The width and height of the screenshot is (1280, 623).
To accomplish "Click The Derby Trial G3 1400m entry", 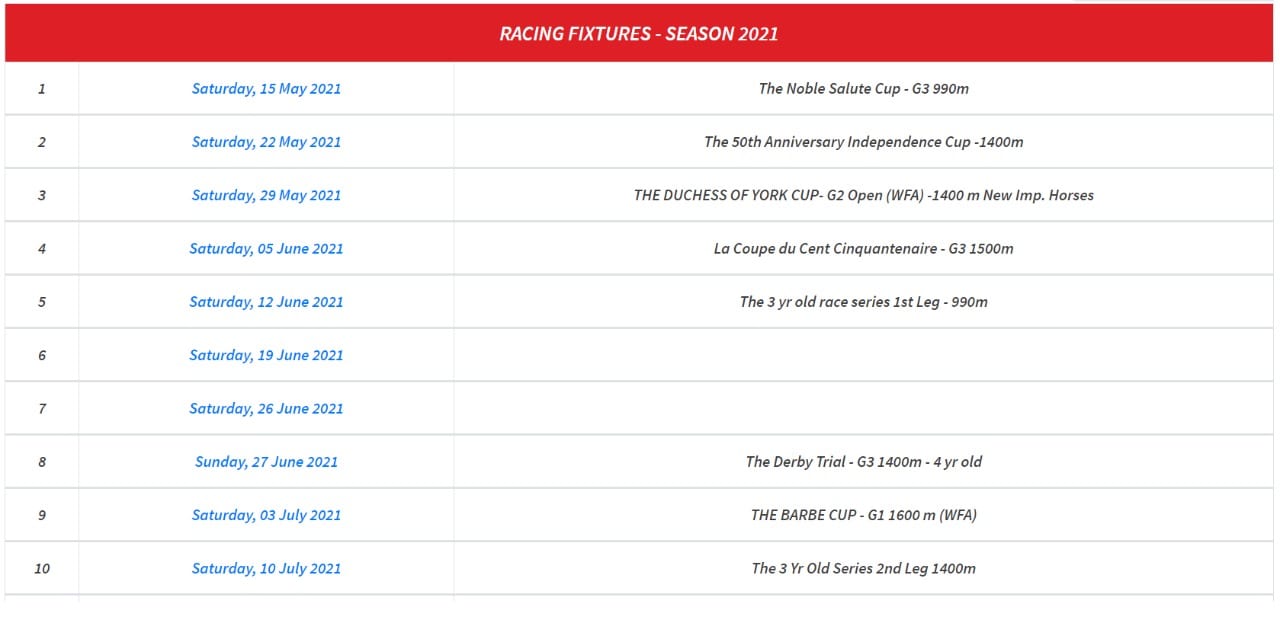I will [x=864, y=462].
